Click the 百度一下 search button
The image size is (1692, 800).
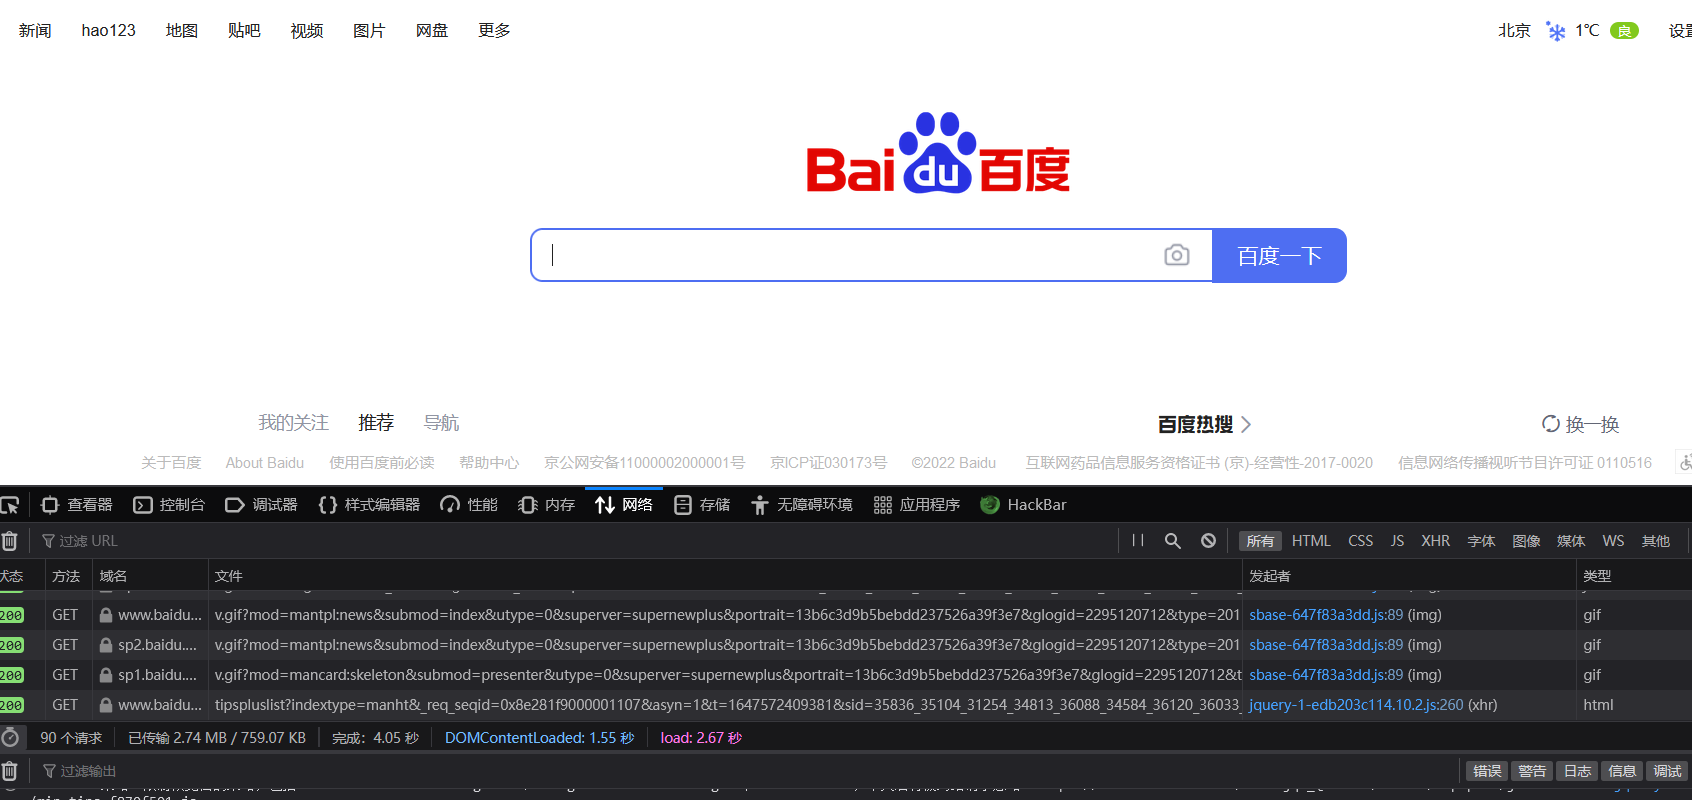(1279, 256)
